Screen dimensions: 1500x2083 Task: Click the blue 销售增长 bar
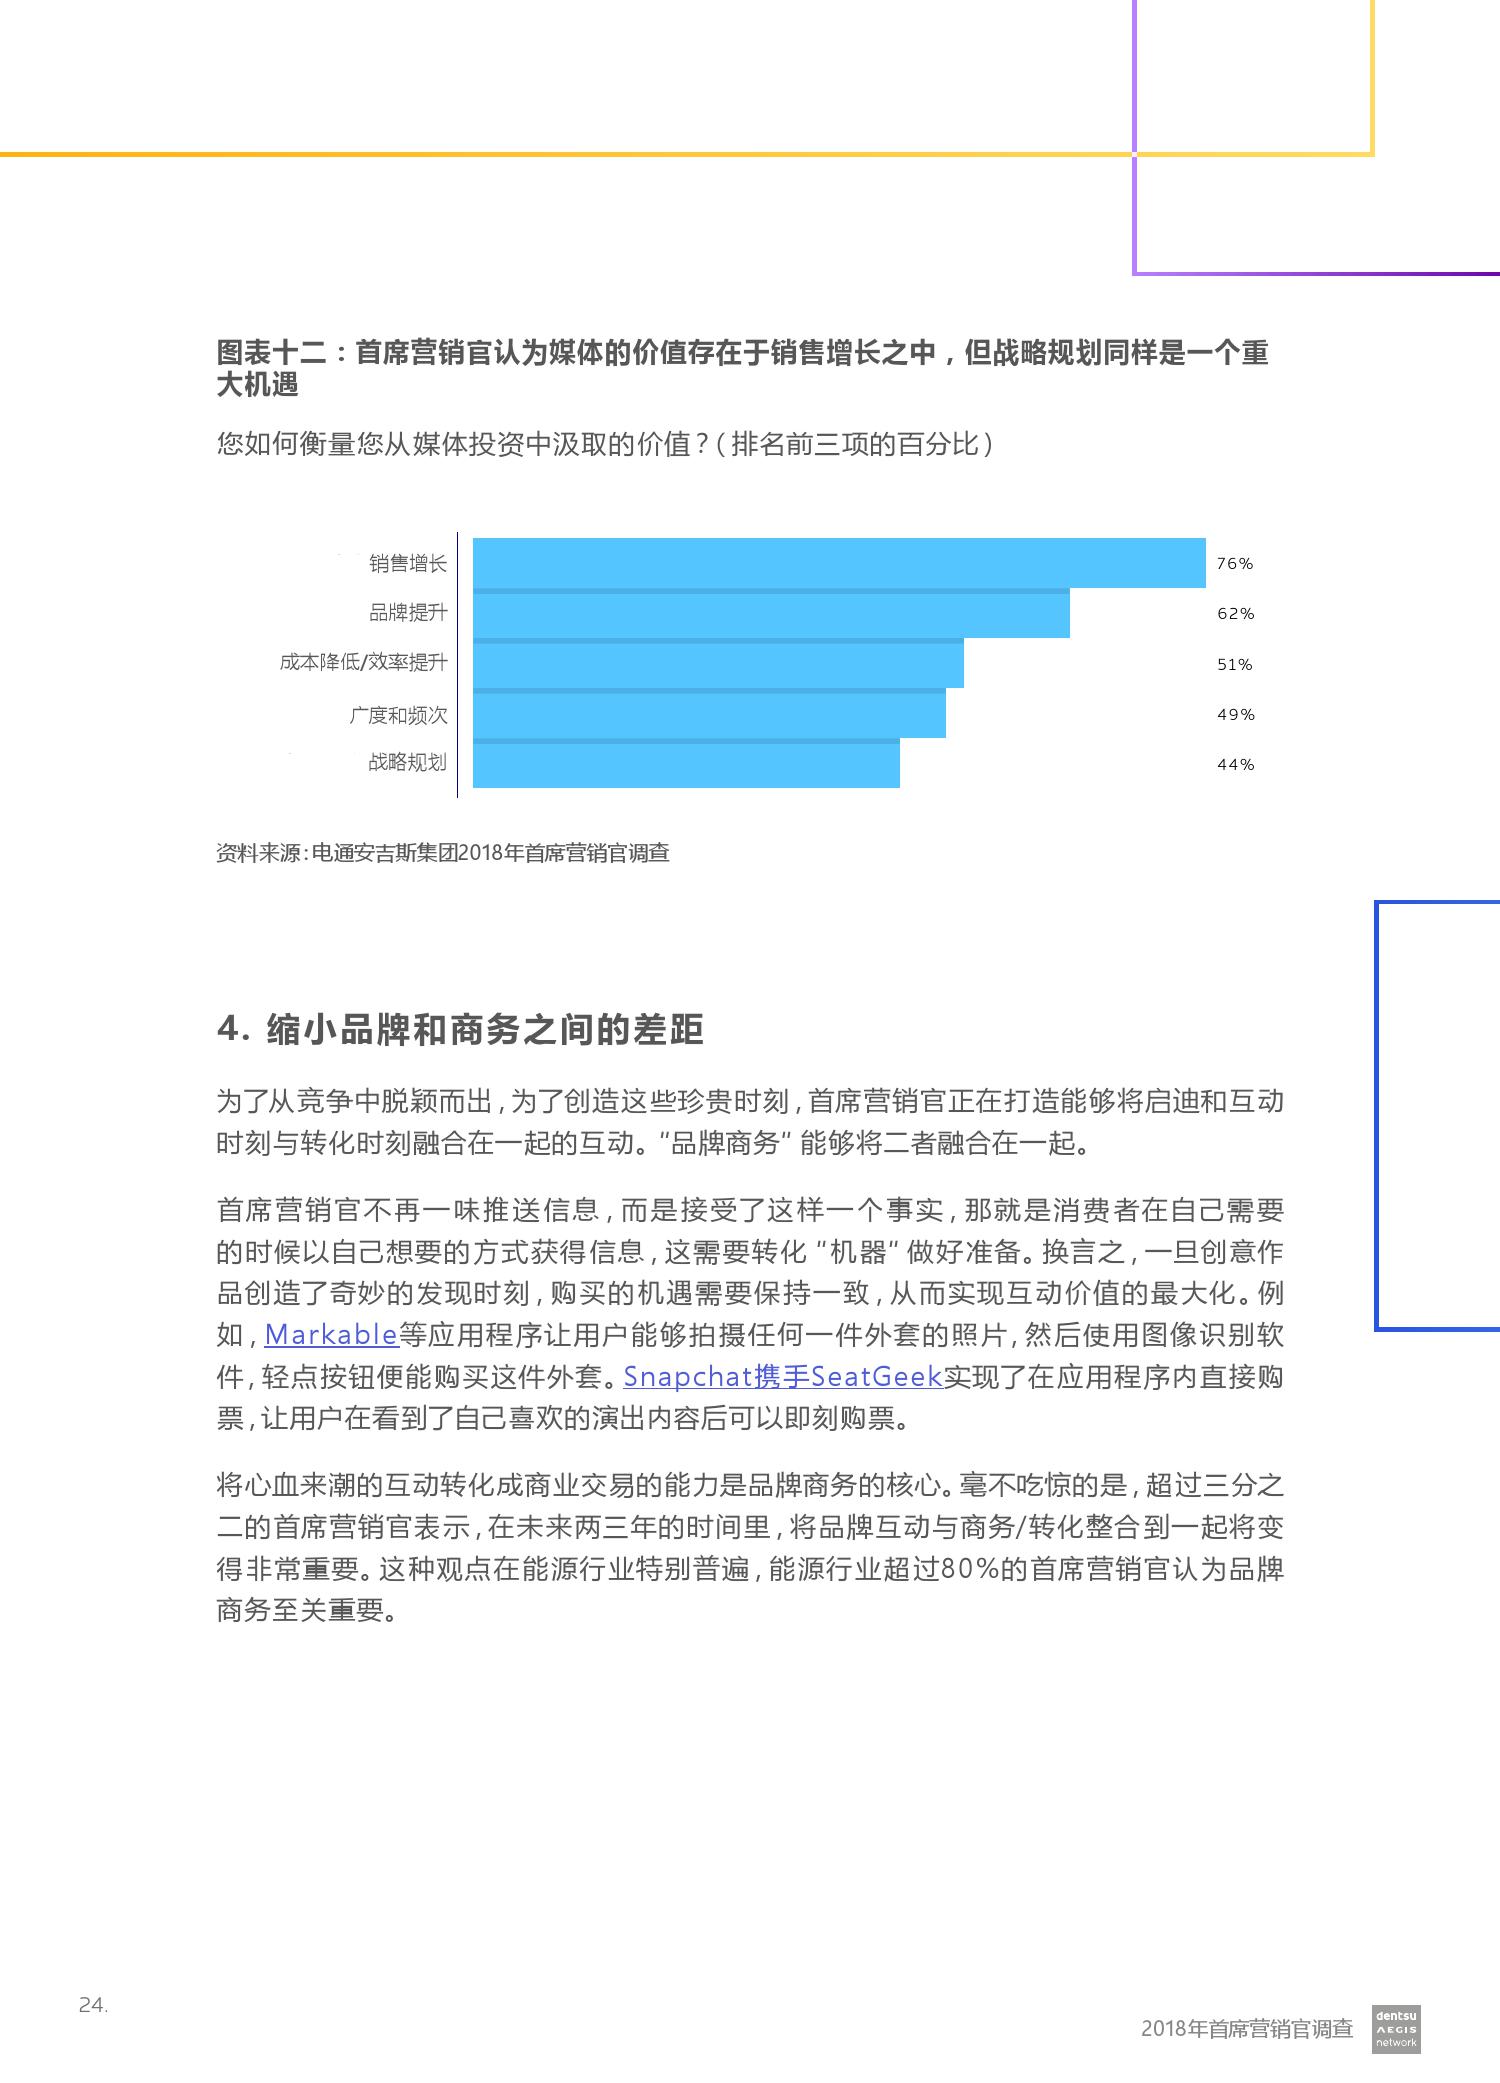[x=838, y=562]
